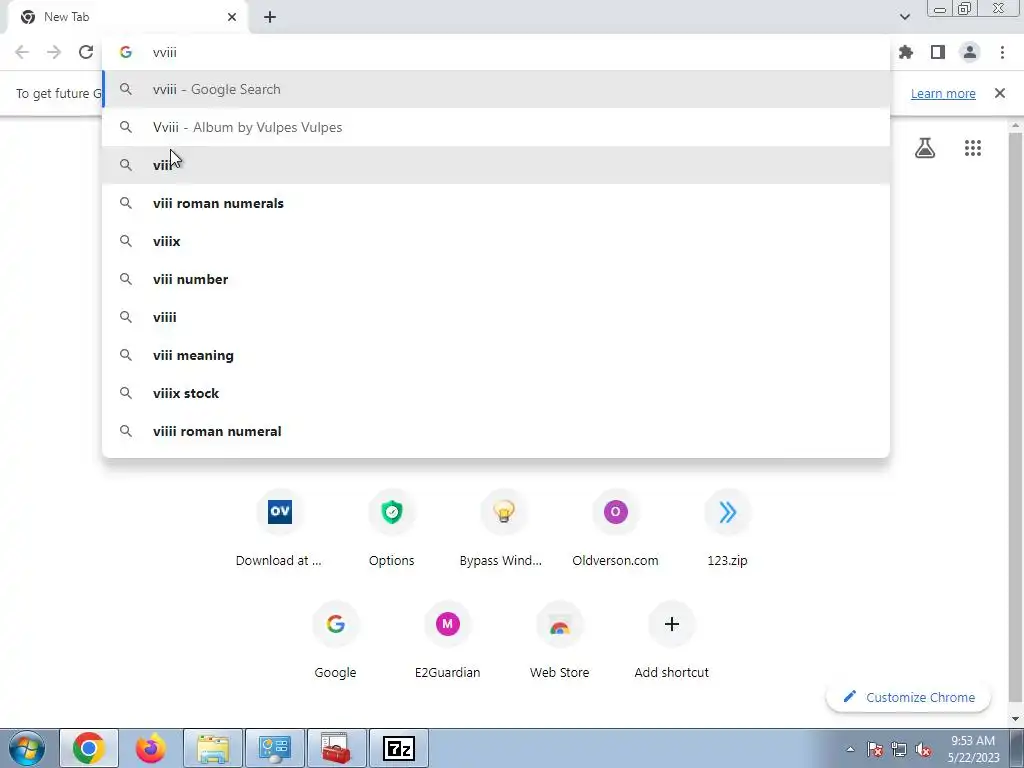
Task: Toggle the side panel icon
Action: click(x=938, y=52)
